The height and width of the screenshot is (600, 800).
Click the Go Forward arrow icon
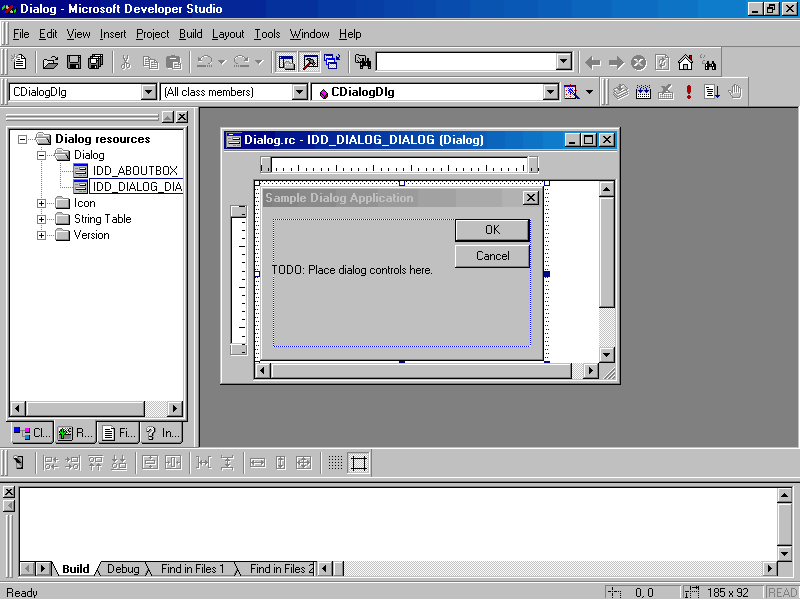pos(616,63)
